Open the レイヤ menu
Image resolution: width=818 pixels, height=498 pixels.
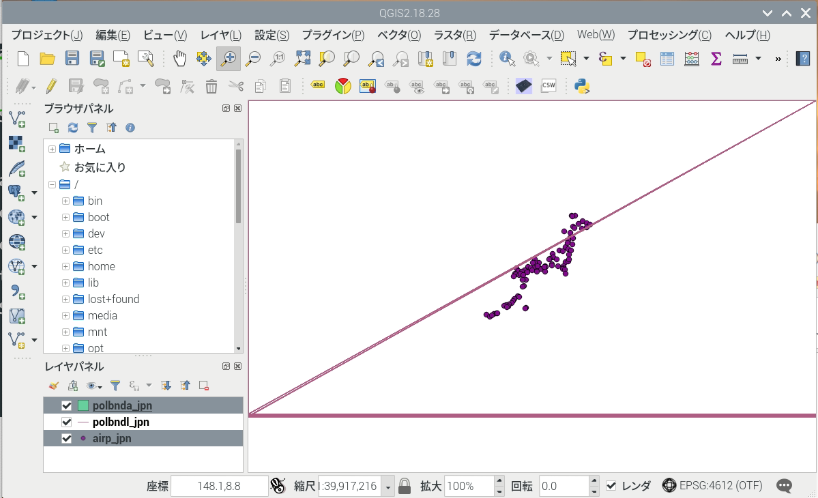point(221,35)
